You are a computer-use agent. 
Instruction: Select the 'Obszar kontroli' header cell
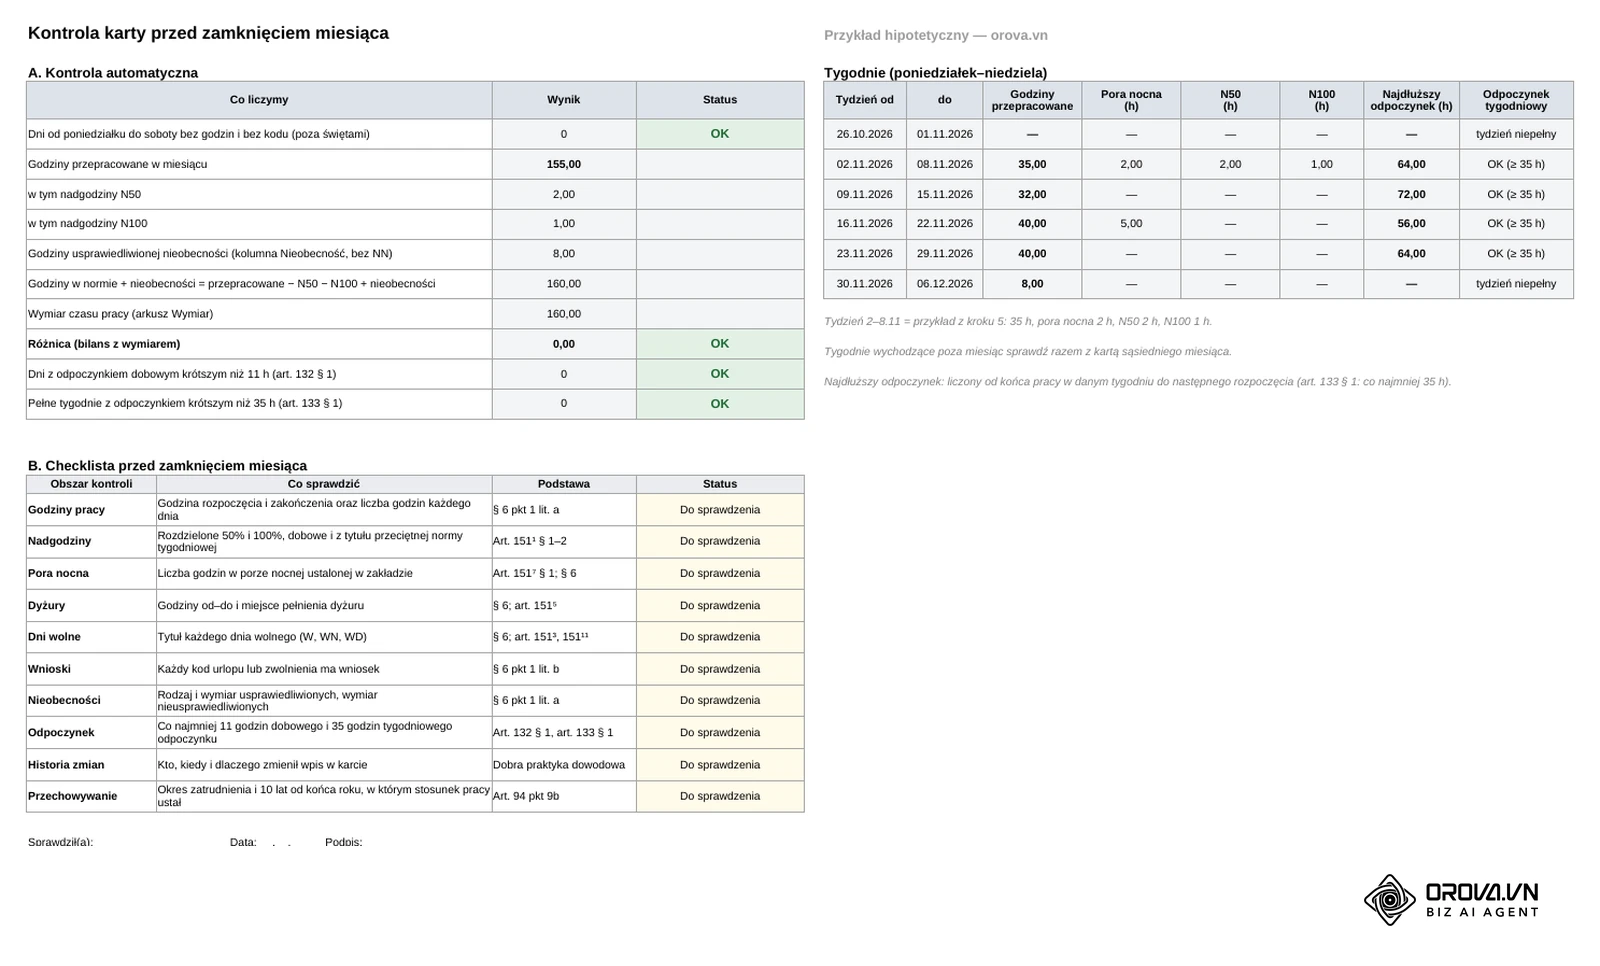coord(91,484)
